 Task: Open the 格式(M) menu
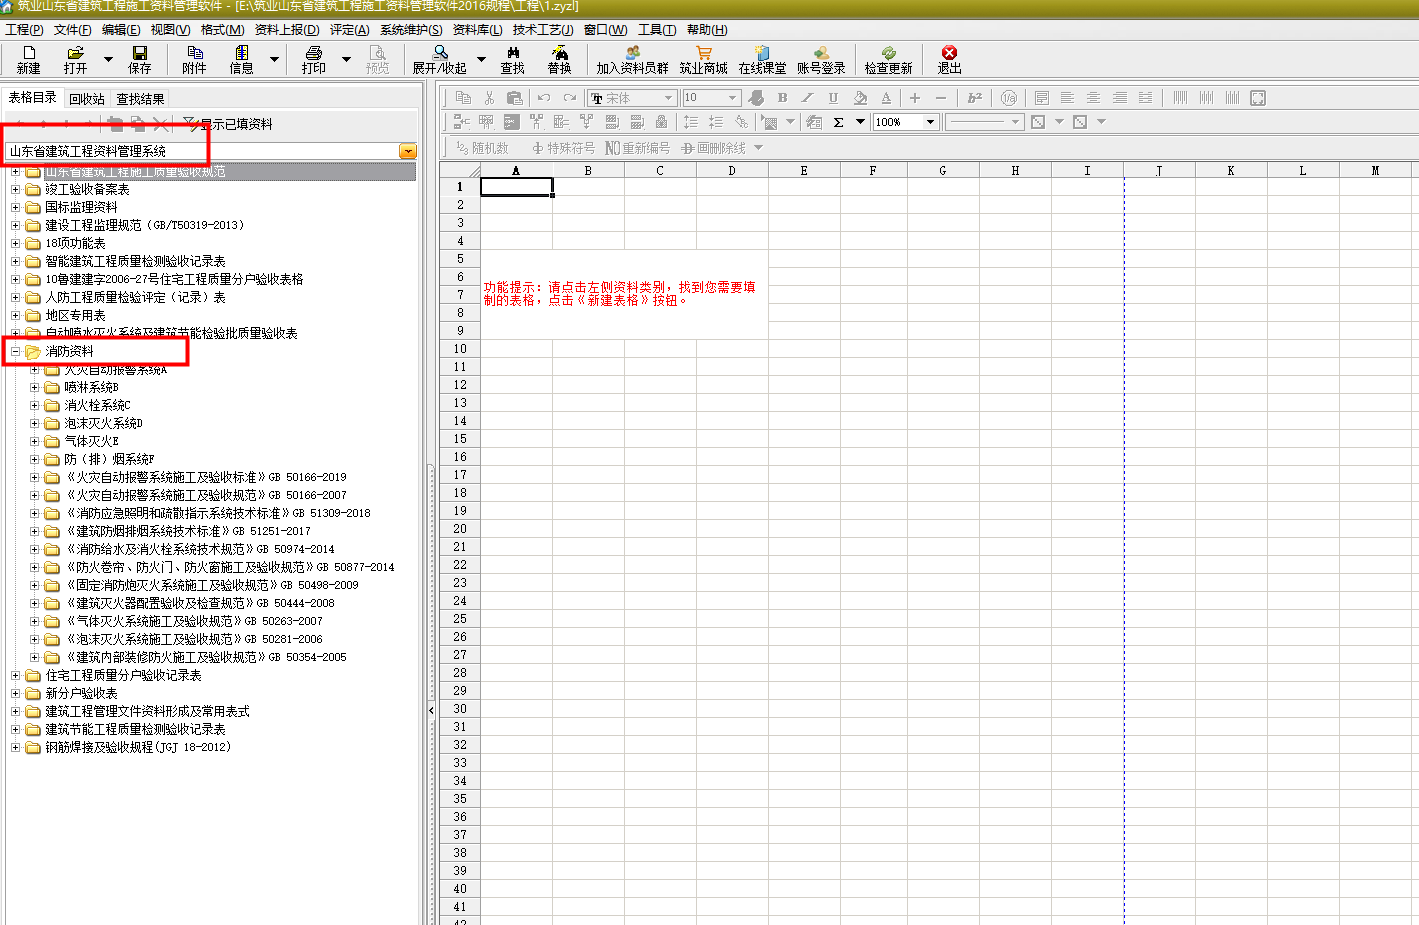222,30
